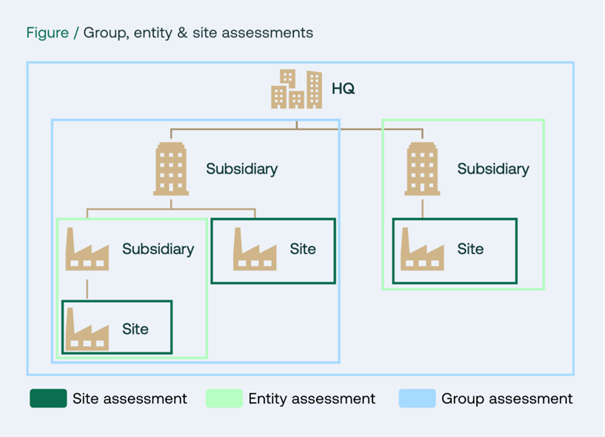Click the Subsidiary label beside the factory icon

(158, 249)
